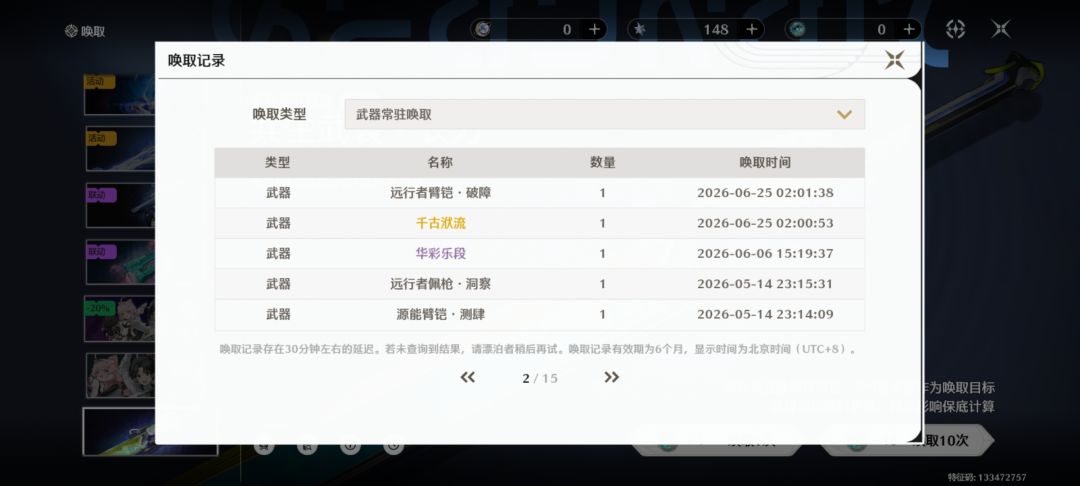Select the 远行者臂铠·破障 entry
This screenshot has width=1080, height=486.
click(441, 193)
